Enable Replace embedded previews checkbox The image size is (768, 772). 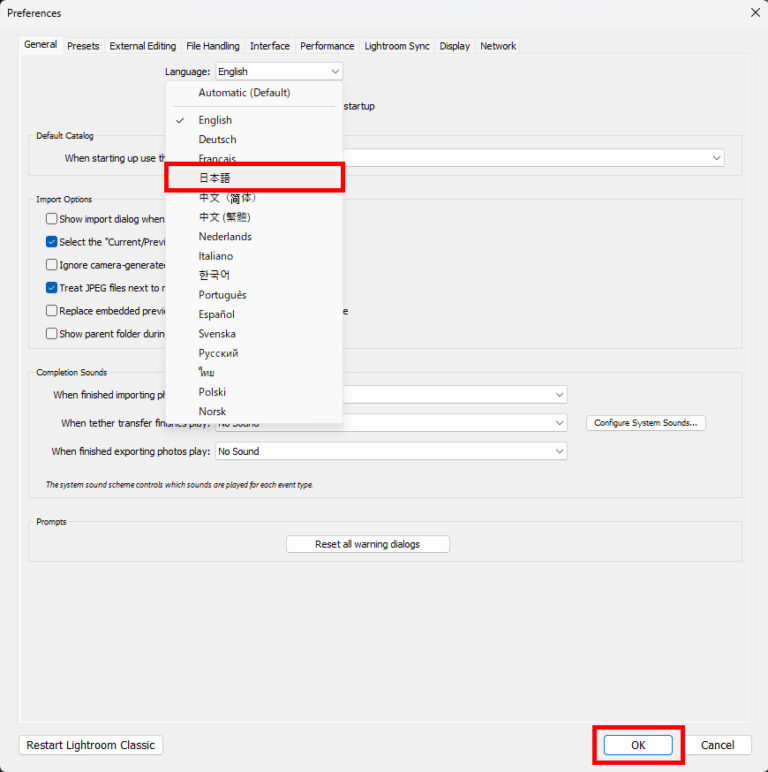pos(52,310)
